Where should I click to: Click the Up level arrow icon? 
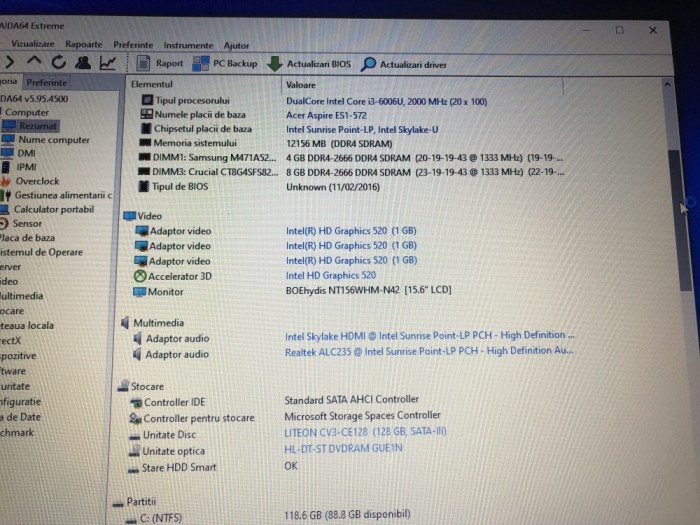(34, 62)
